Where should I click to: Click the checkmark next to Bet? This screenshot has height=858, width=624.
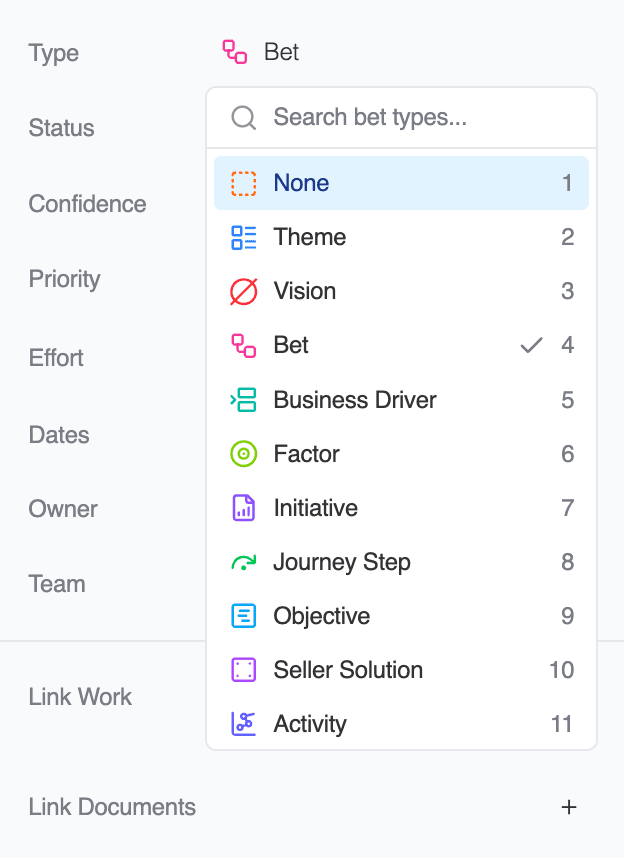(x=532, y=346)
